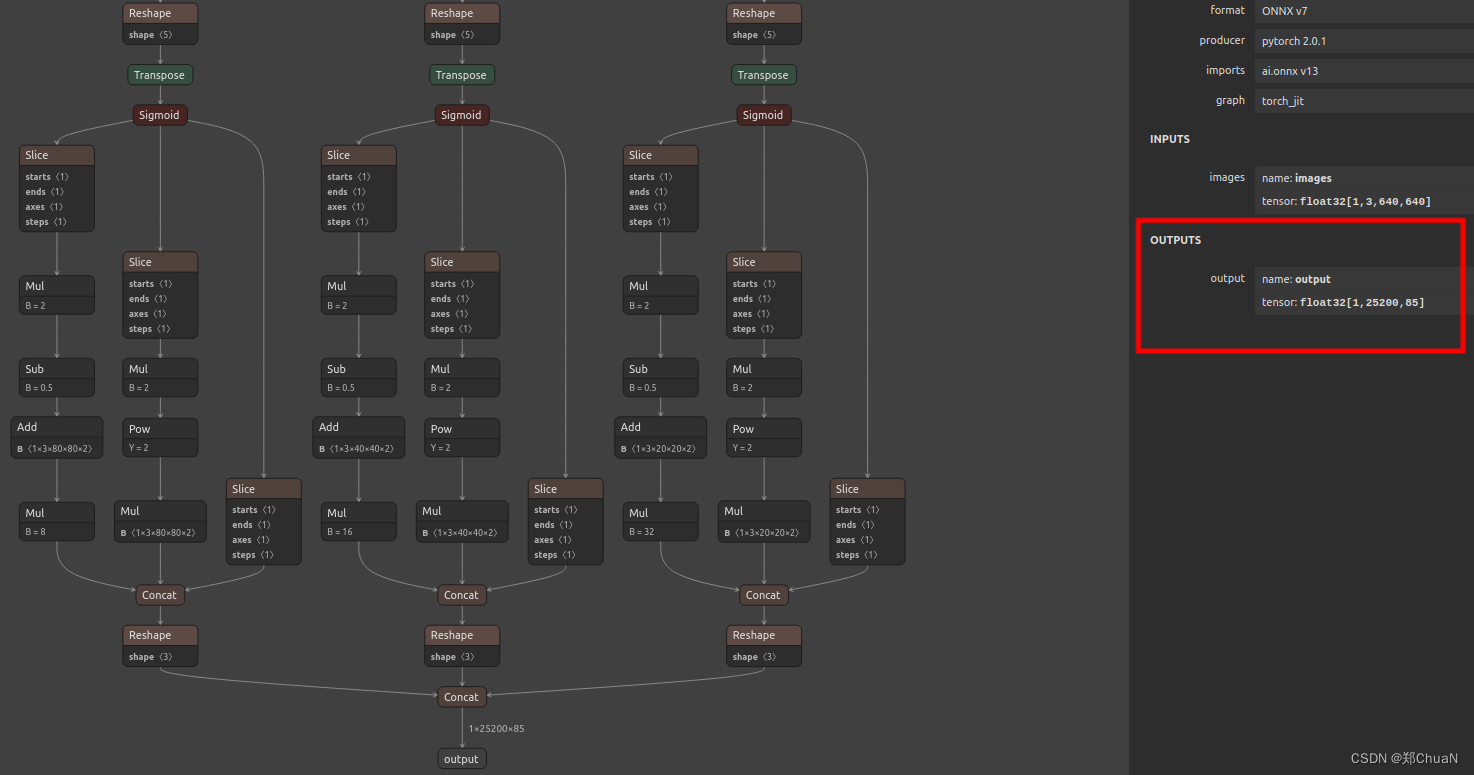Click the Add node with B 1×3×80×80×2
This screenshot has width=1474, height=775.
tap(58, 437)
